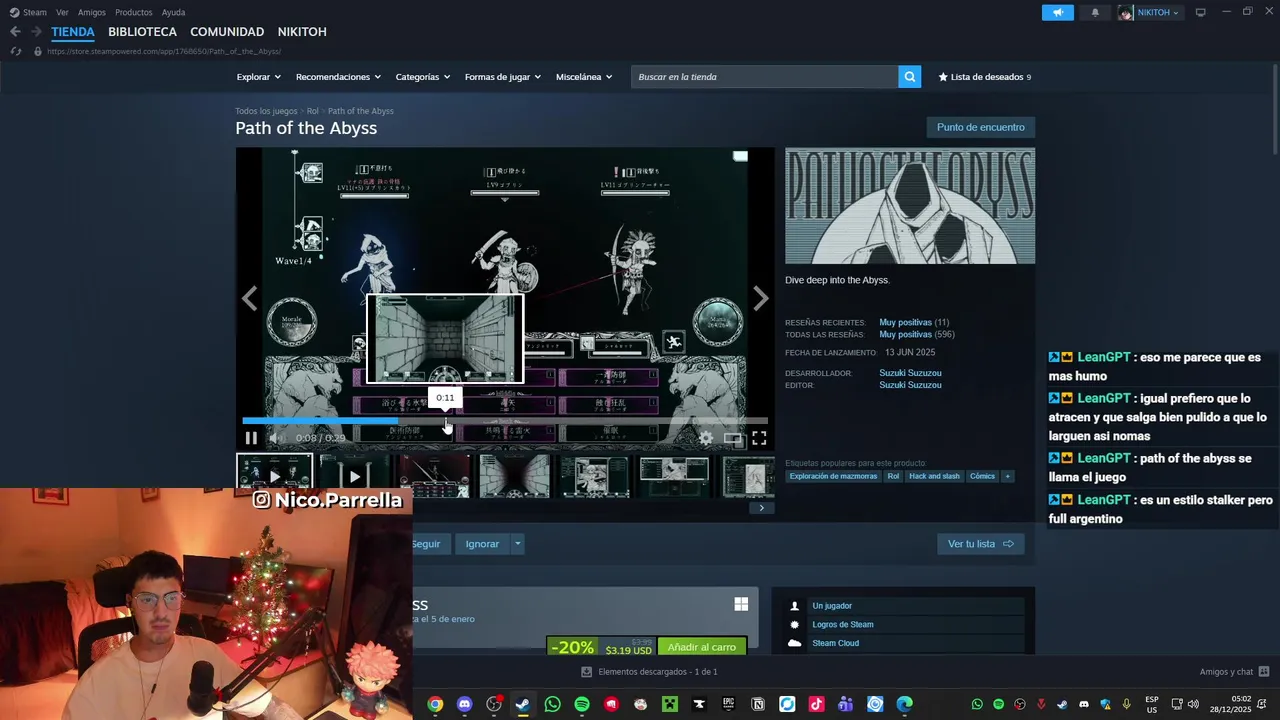This screenshot has height=720, width=1280.
Task: Expand the Formas de jugar dropdown
Action: click(503, 77)
